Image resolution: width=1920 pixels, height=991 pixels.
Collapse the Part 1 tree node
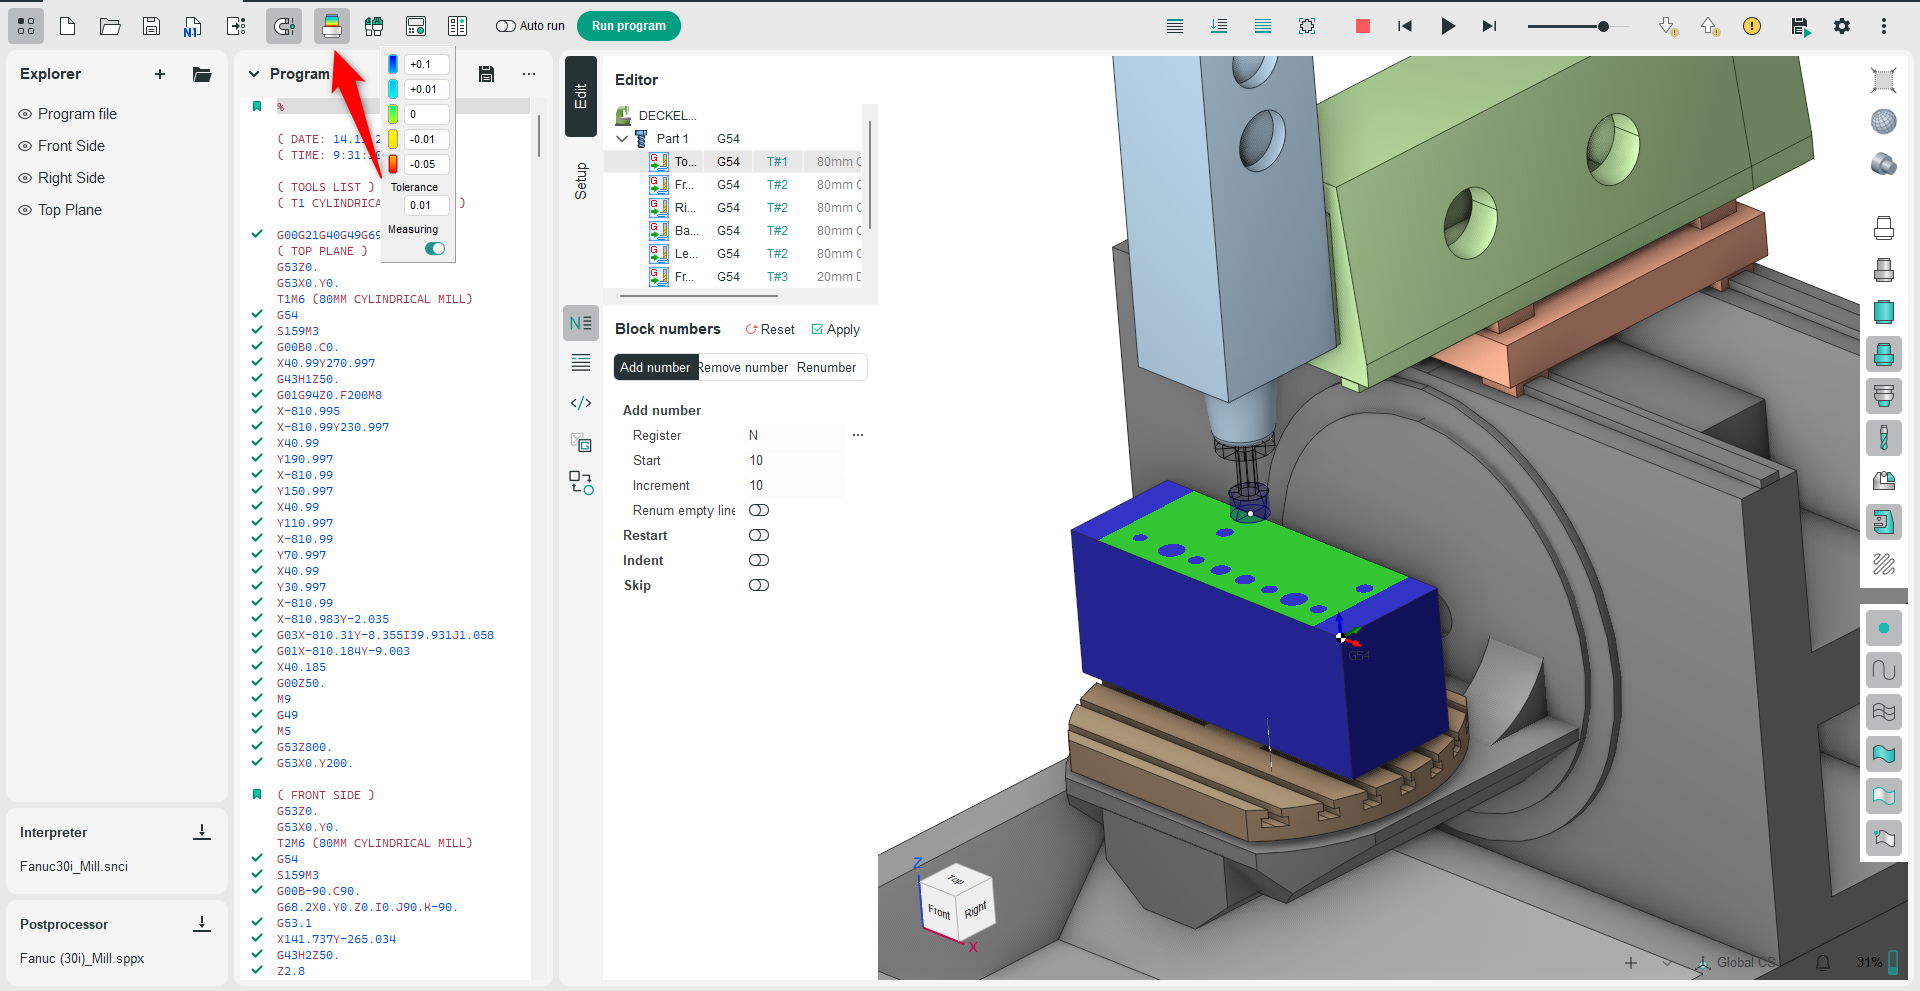click(x=622, y=139)
